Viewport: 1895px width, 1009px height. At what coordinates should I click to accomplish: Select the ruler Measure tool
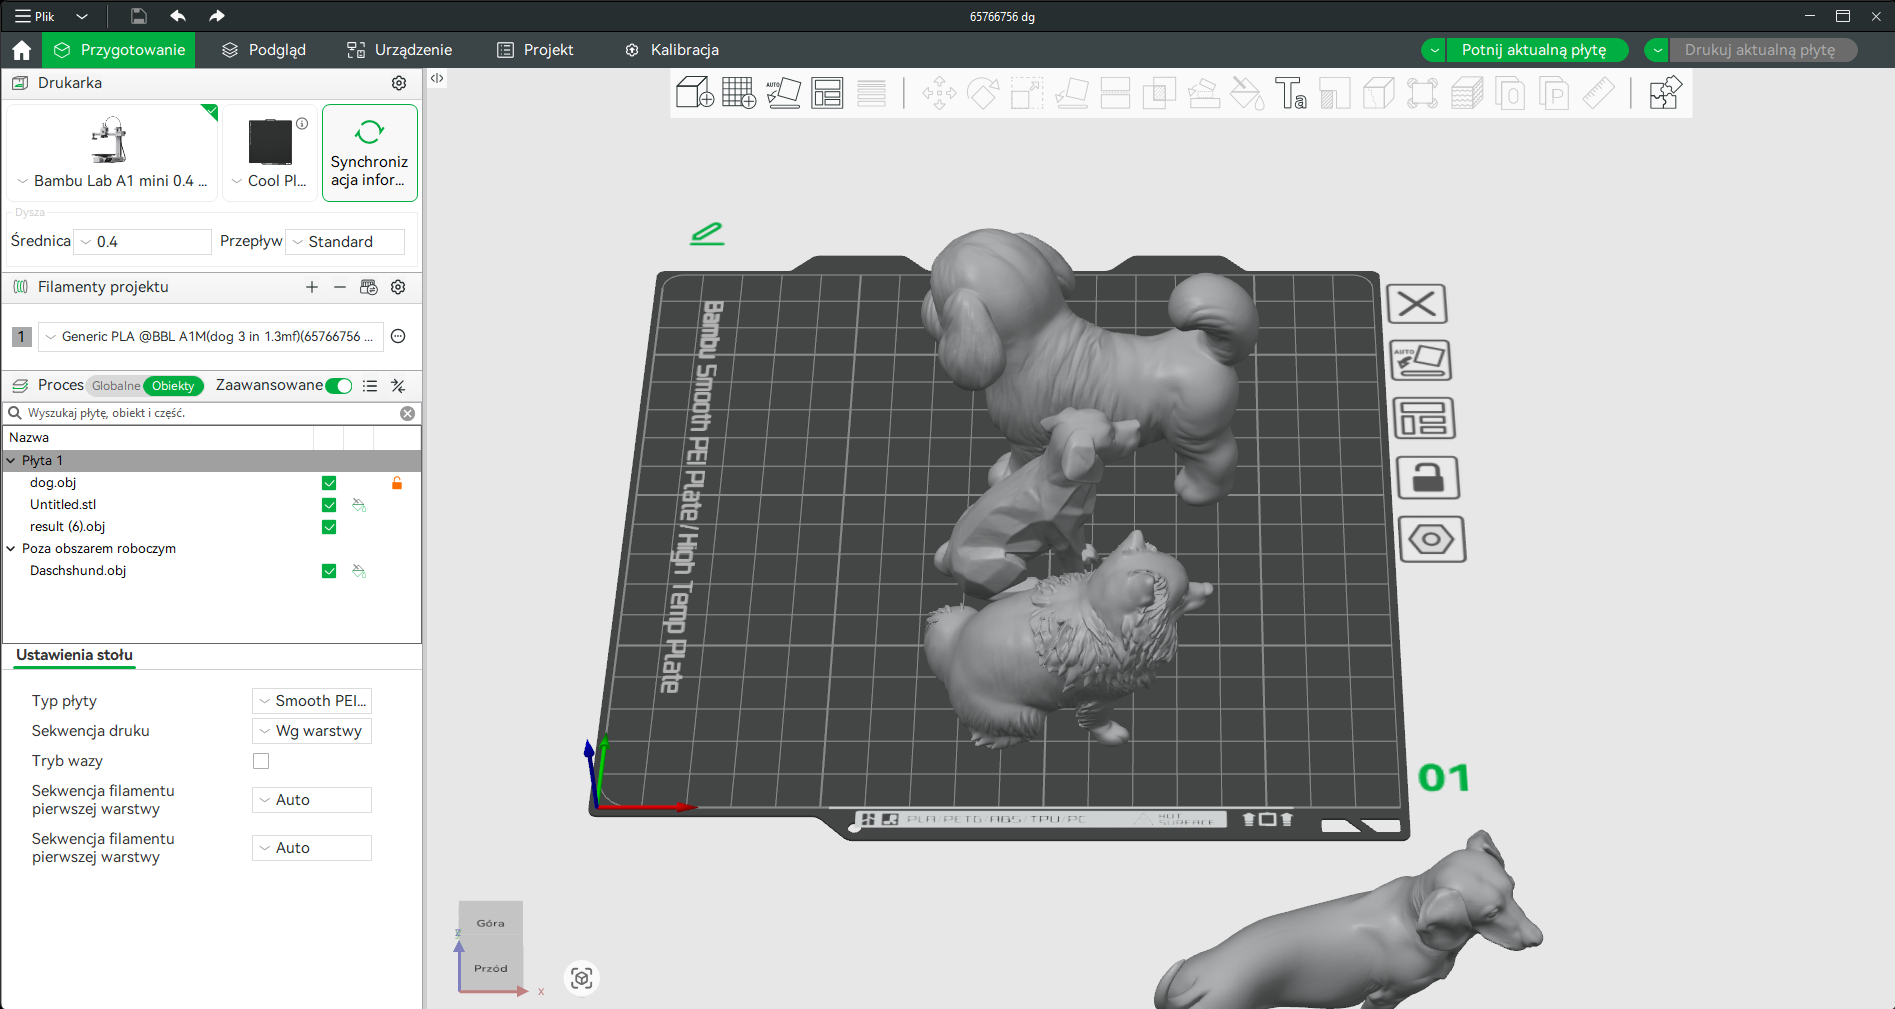[1598, 93]
